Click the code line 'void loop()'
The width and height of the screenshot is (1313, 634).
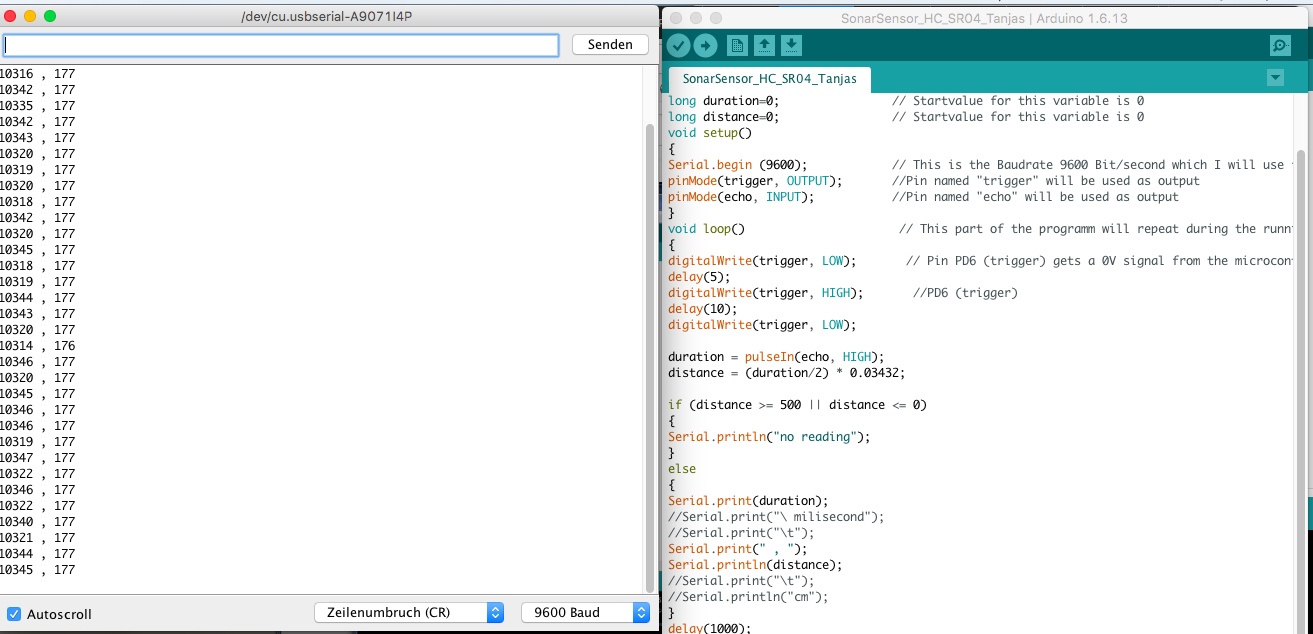click(707, 229)
